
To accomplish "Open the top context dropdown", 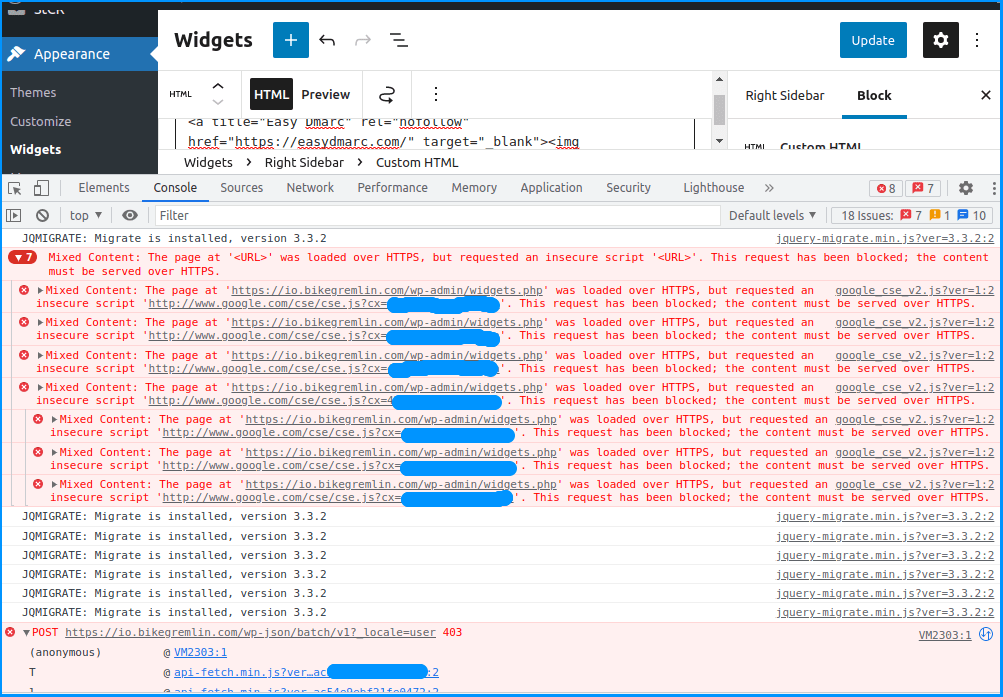I will 86,215.
